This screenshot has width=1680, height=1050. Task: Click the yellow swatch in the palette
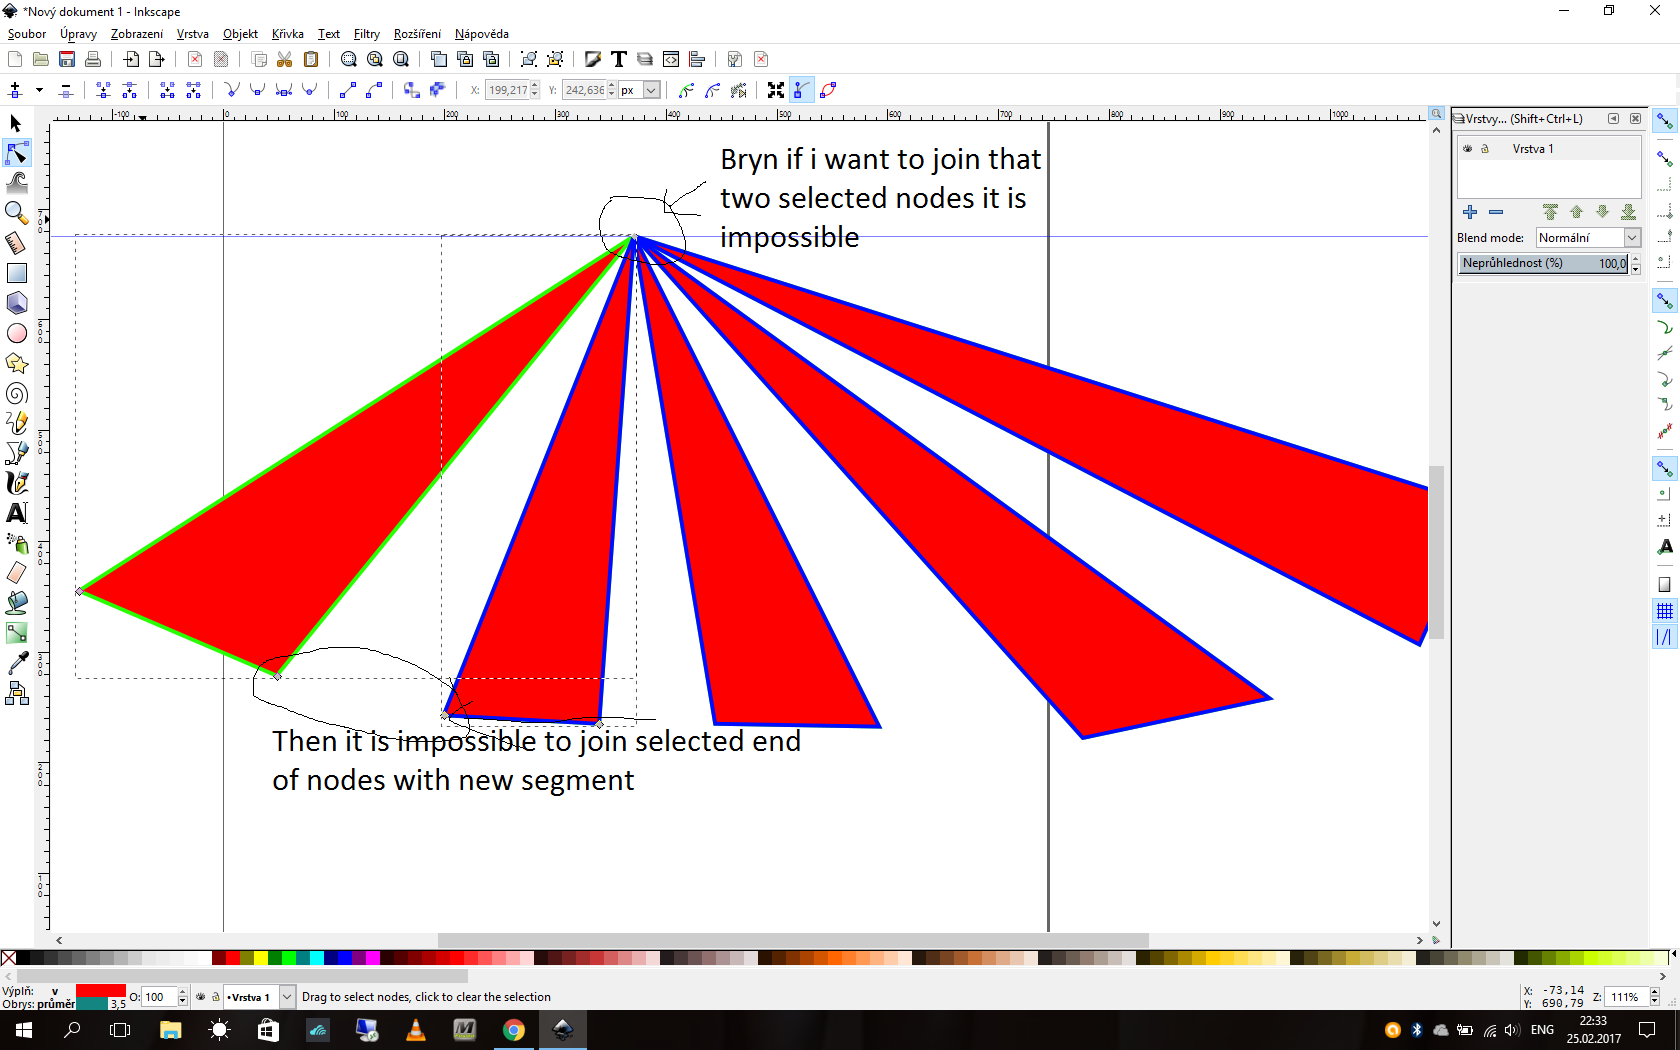point(261,958)
